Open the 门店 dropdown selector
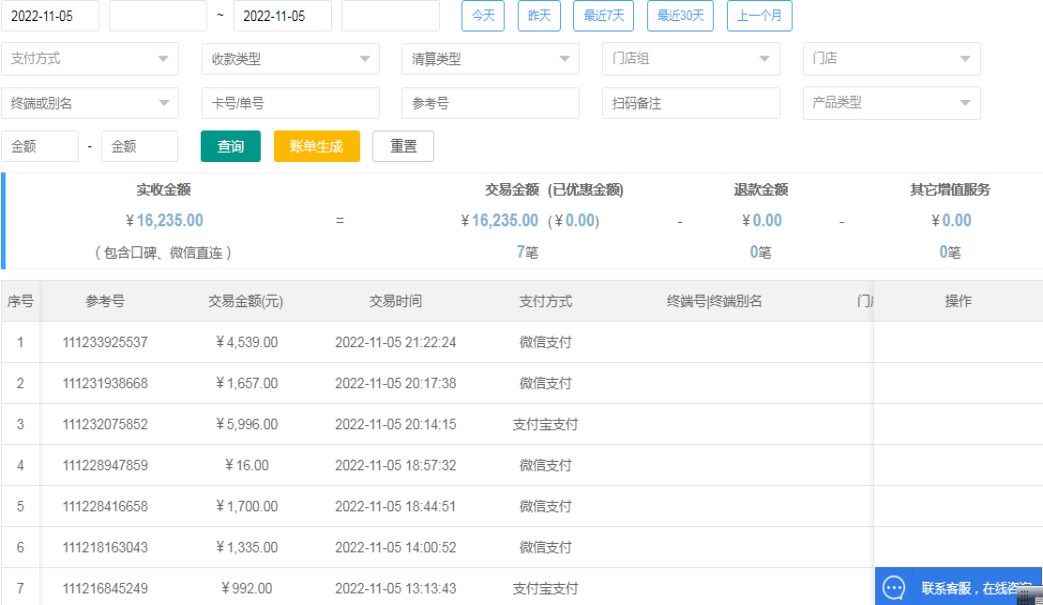This screenshot has width=1043, height=605. (890, 59)
